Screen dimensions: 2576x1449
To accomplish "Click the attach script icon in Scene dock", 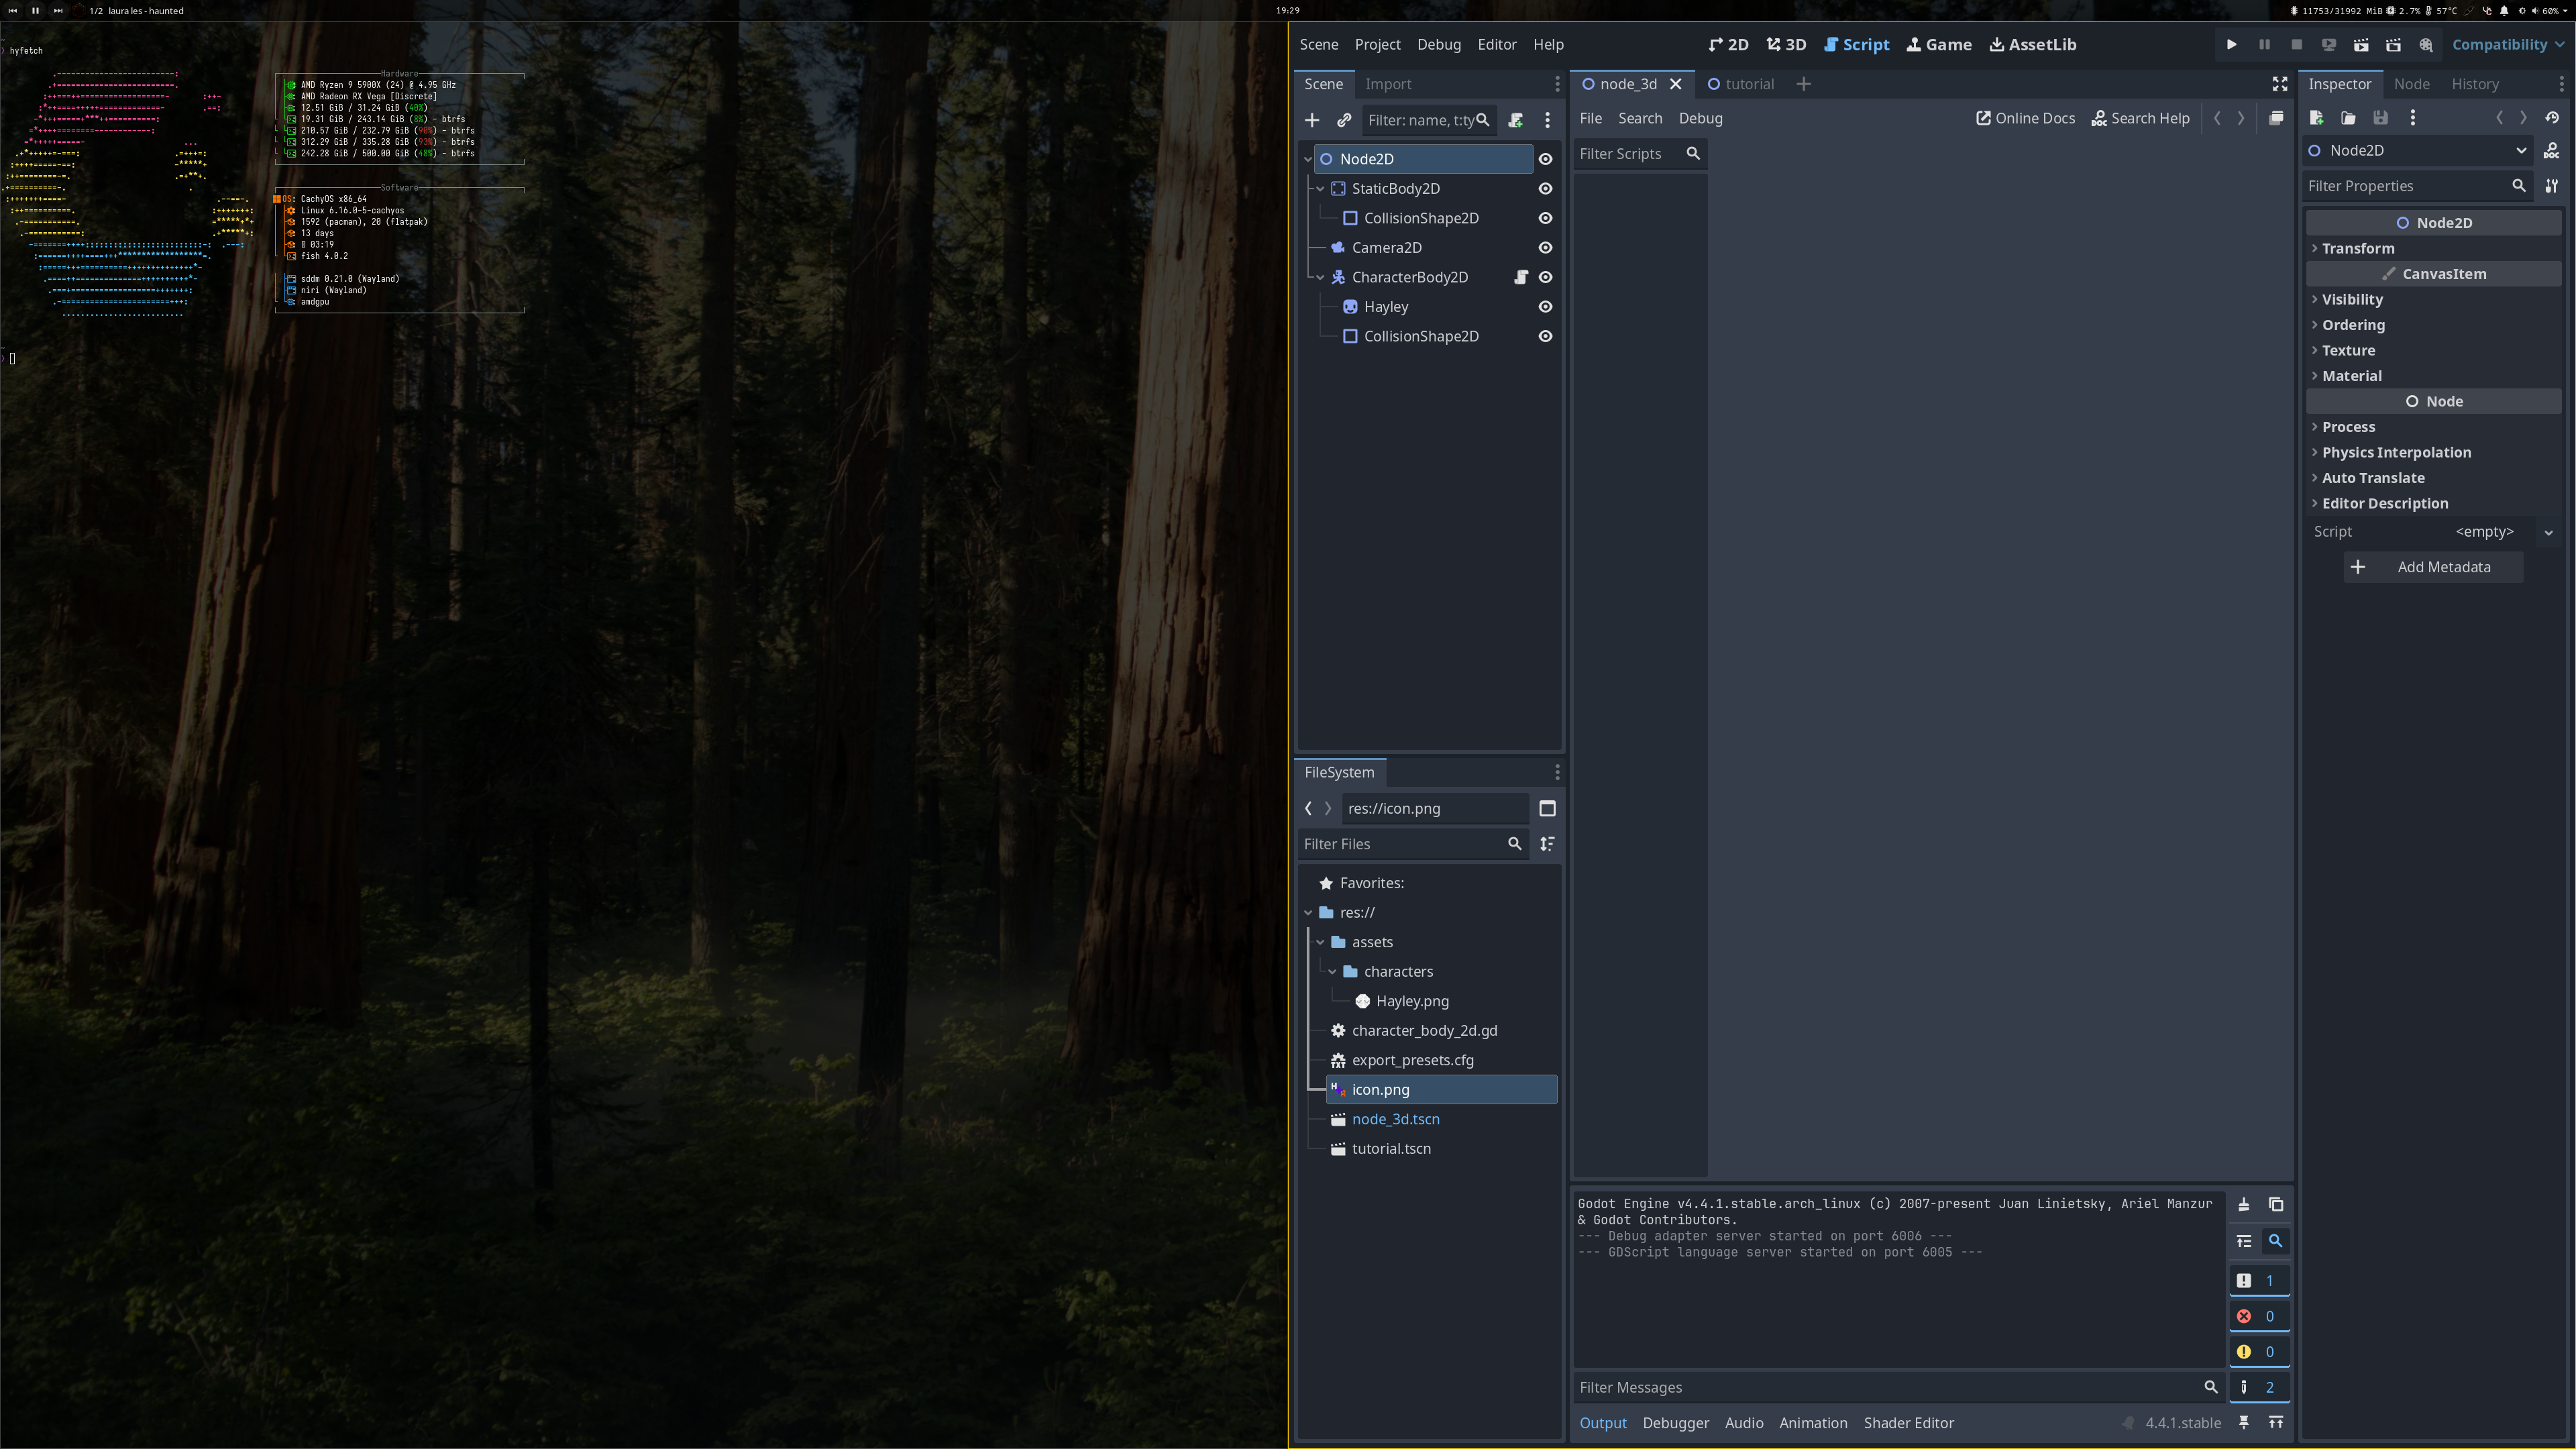I will [x=1516, y=120].
